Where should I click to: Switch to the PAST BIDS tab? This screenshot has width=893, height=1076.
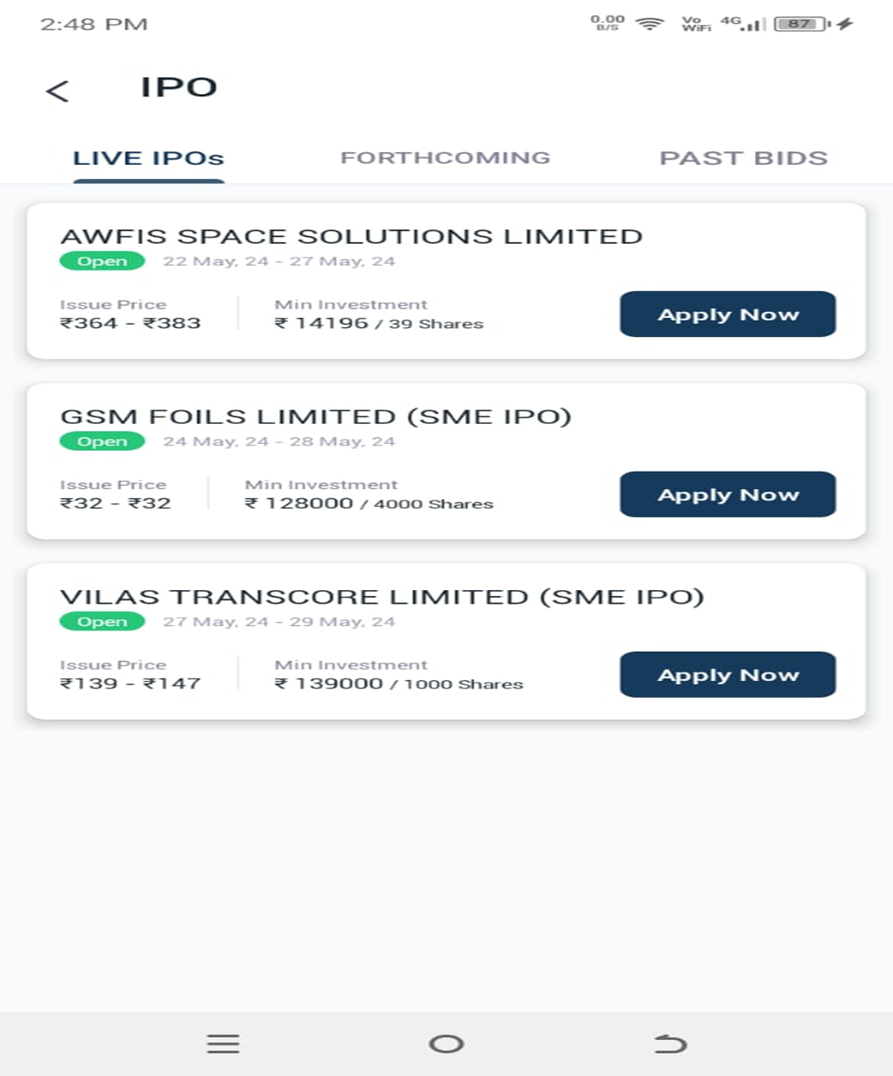pos(743,158)
